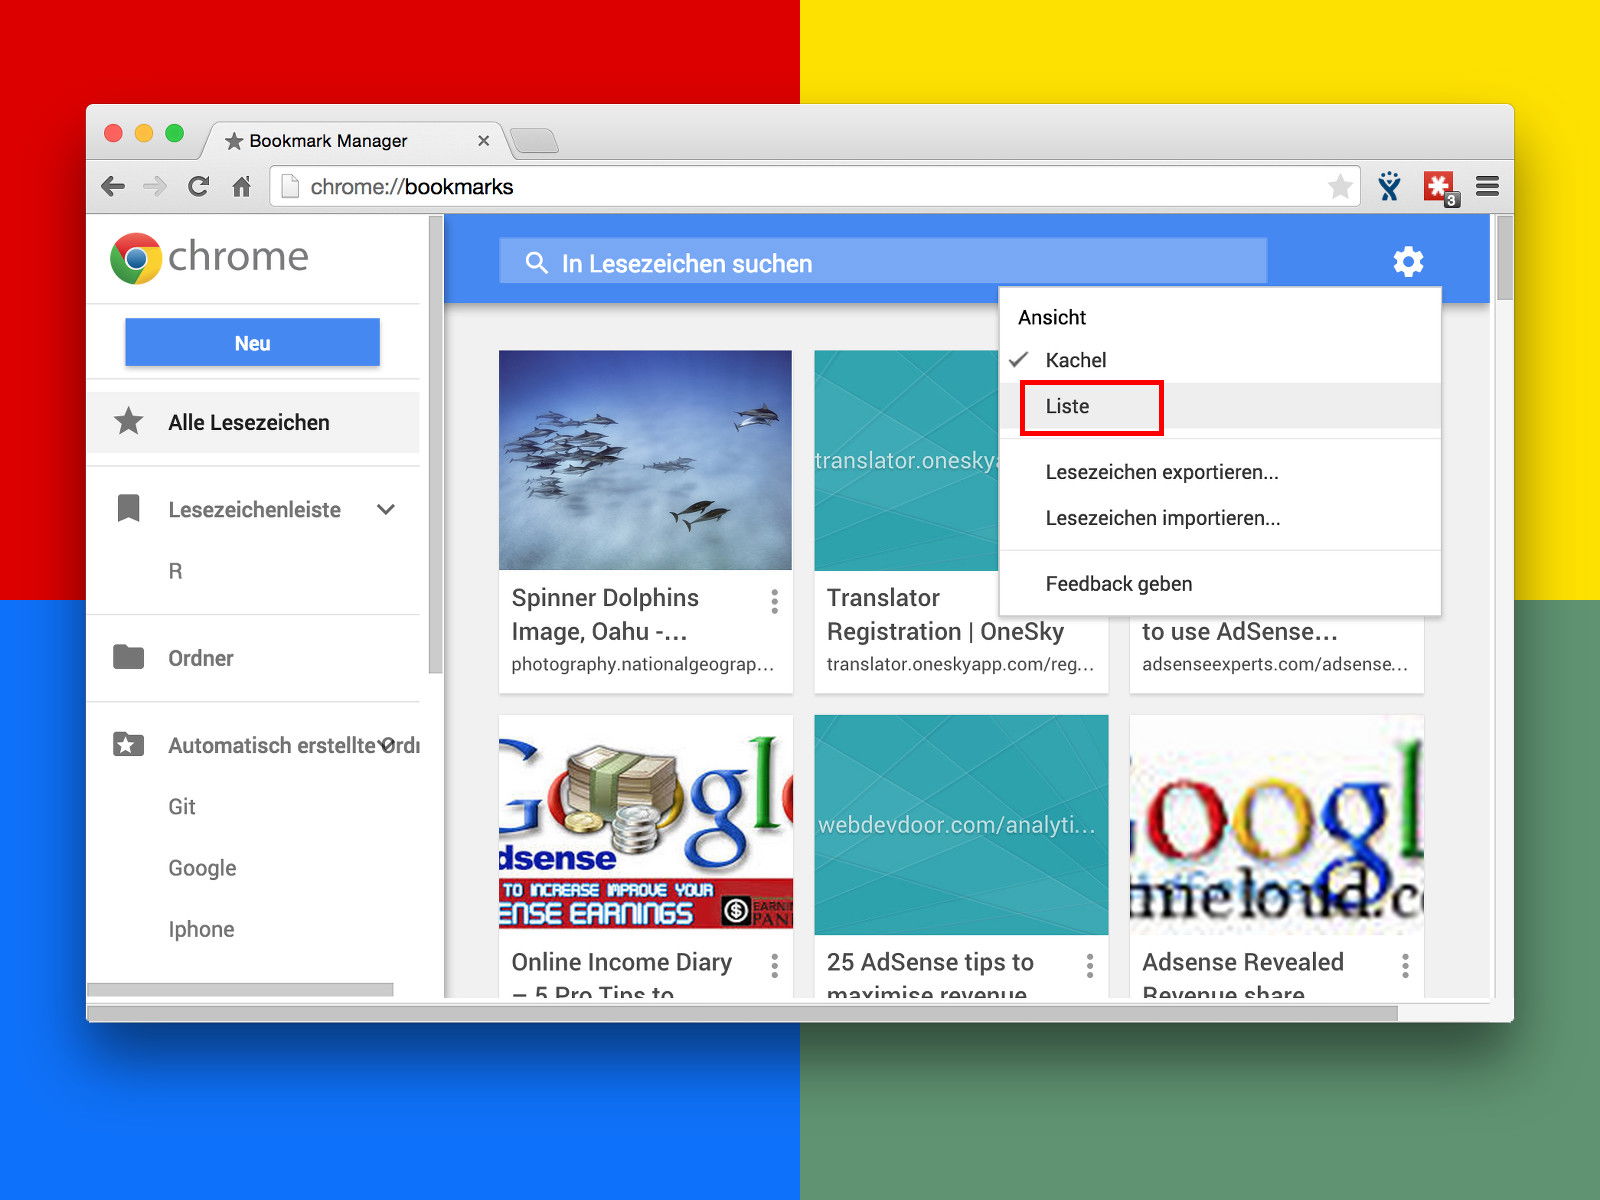The width and height of the screenshot is (1600, 1200).
Task: Open the translator.onesky tile thumbnail
Action: click(906, 460)
